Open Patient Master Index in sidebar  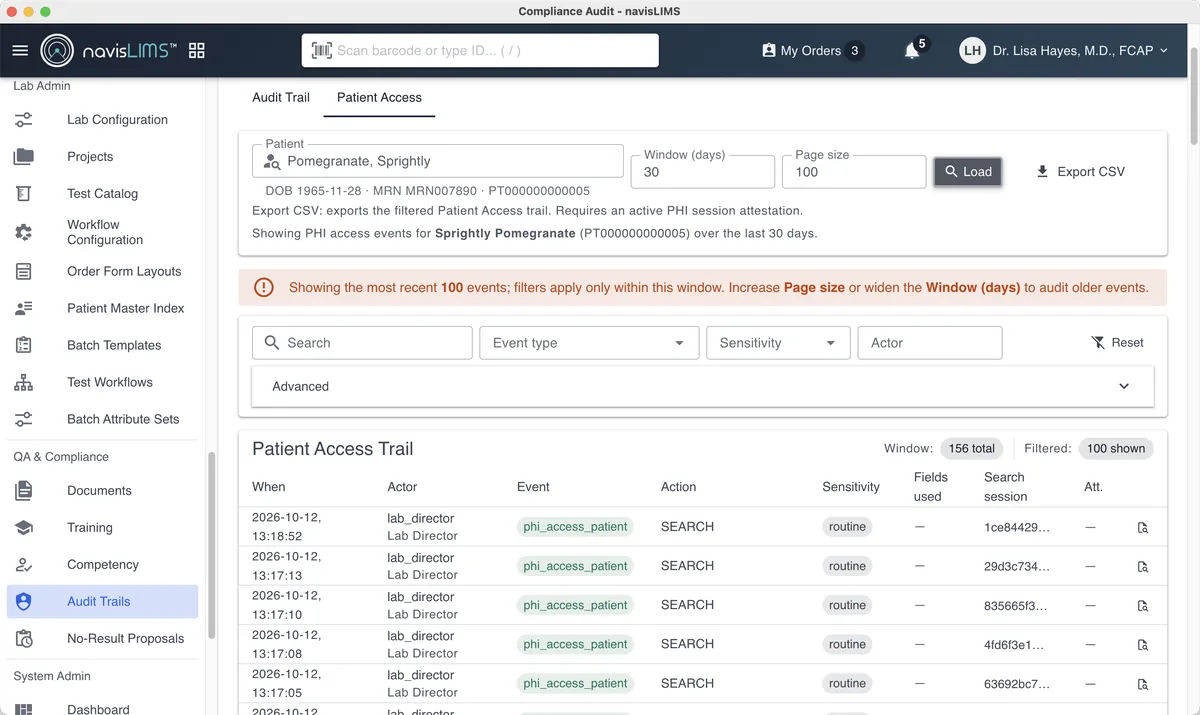[x=102, y=308]
